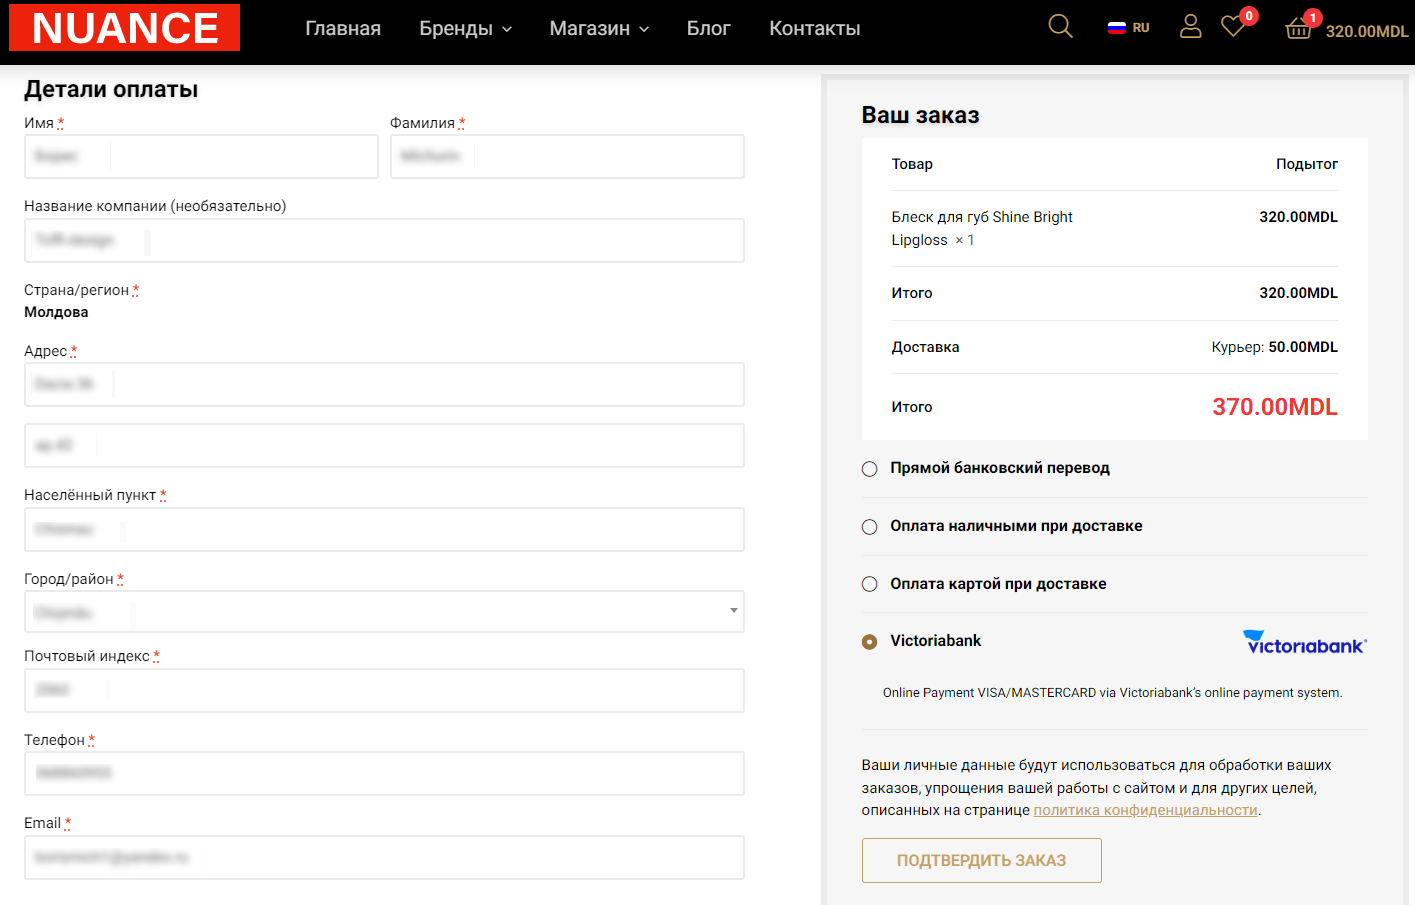Viewport: 1415px width, 905px height.
Task: Click the Russian flag language switcher
Action: coord(1128,28)
